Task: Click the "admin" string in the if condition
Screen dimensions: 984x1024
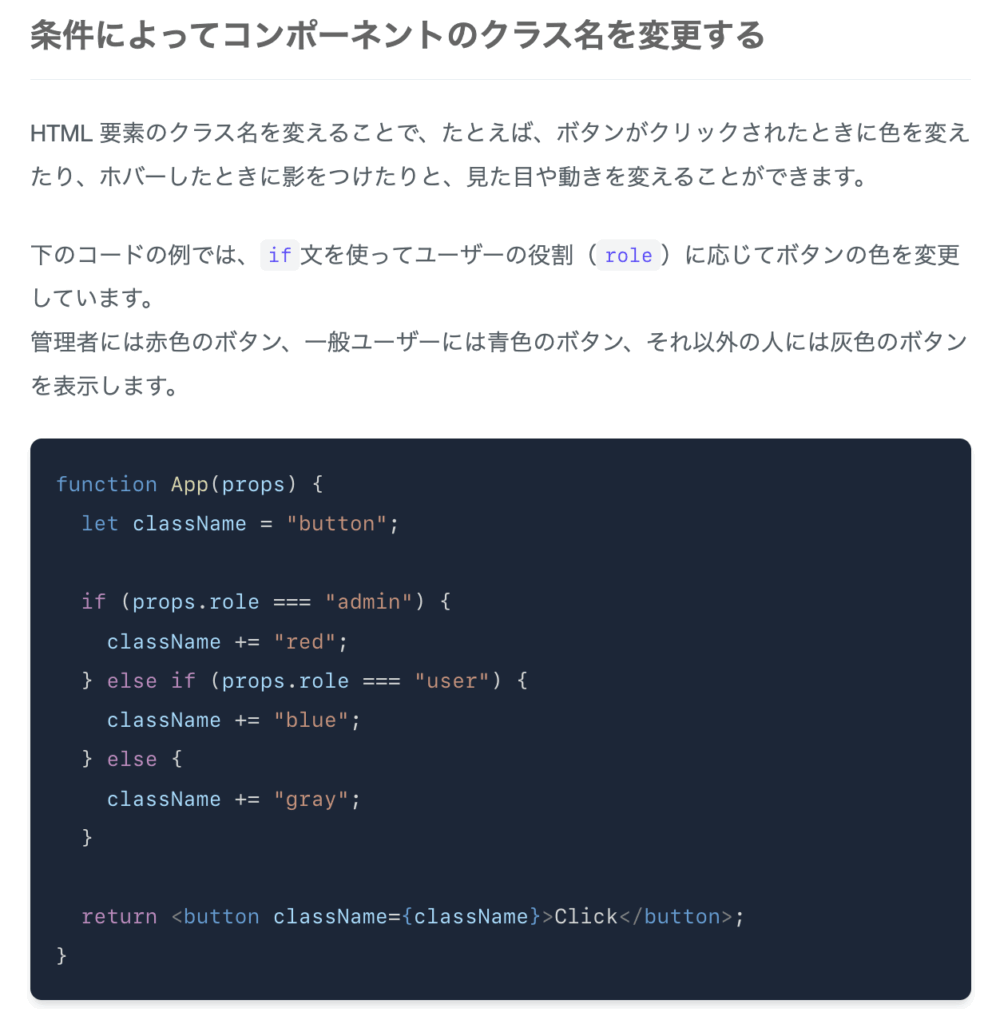Action: click(368, 601)
